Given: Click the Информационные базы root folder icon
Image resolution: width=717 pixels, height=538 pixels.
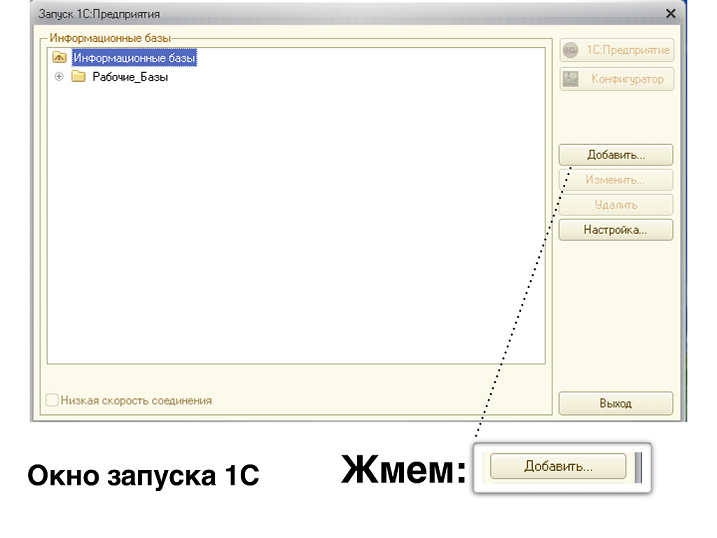Looking at the screenshot, I should pyautogui.click(x=59, y=57).
